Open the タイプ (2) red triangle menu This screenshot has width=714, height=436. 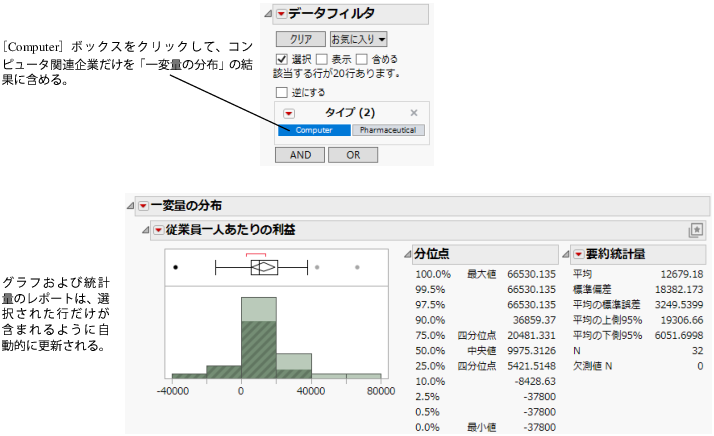click(x=289, y=113)
